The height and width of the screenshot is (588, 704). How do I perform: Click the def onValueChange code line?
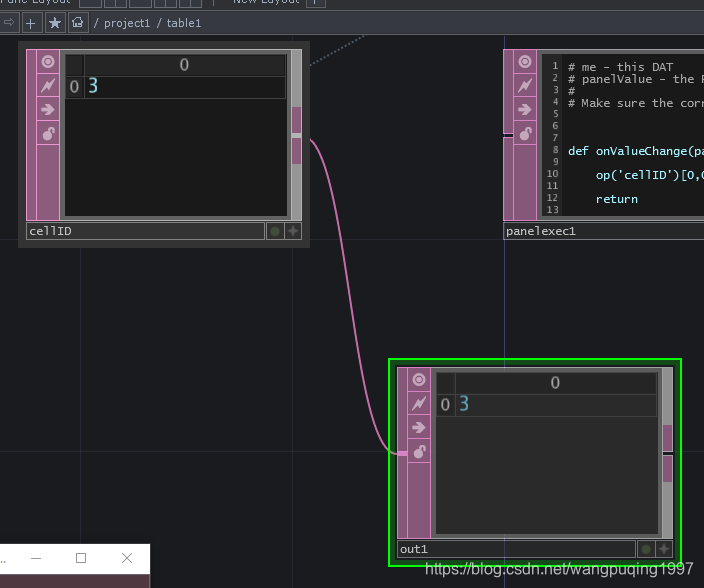[636, 151]
